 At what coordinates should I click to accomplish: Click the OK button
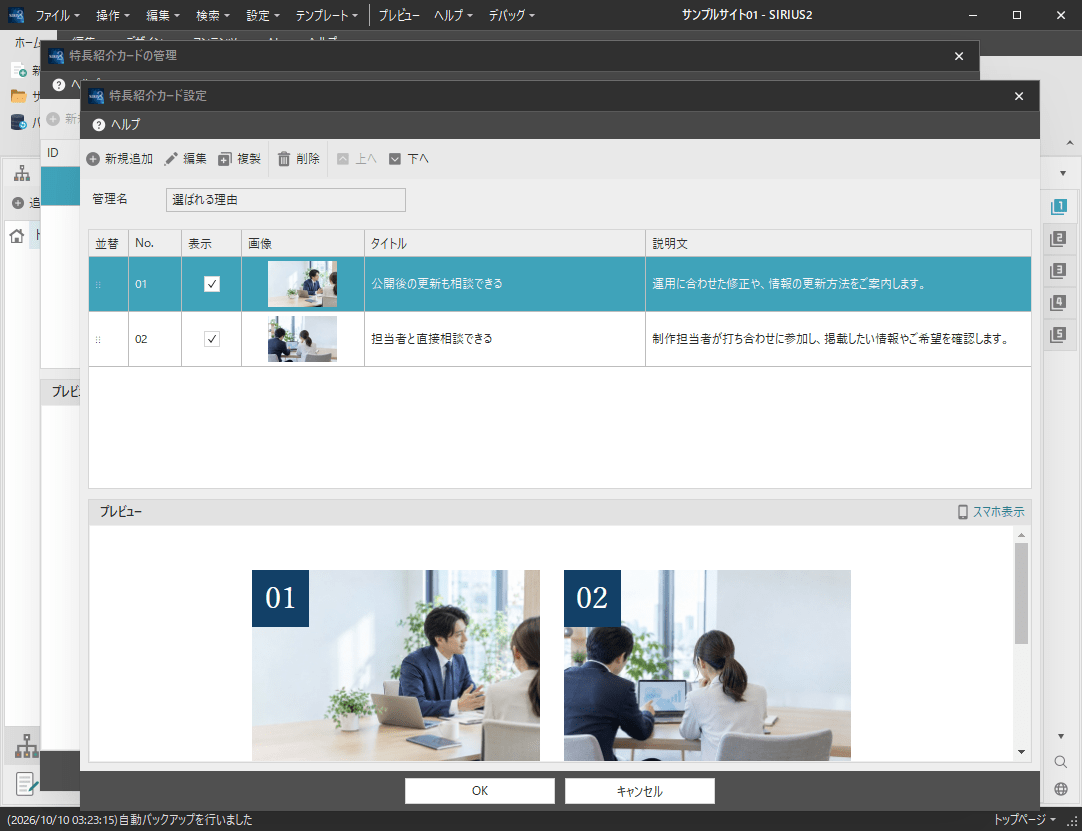point(480,791)
